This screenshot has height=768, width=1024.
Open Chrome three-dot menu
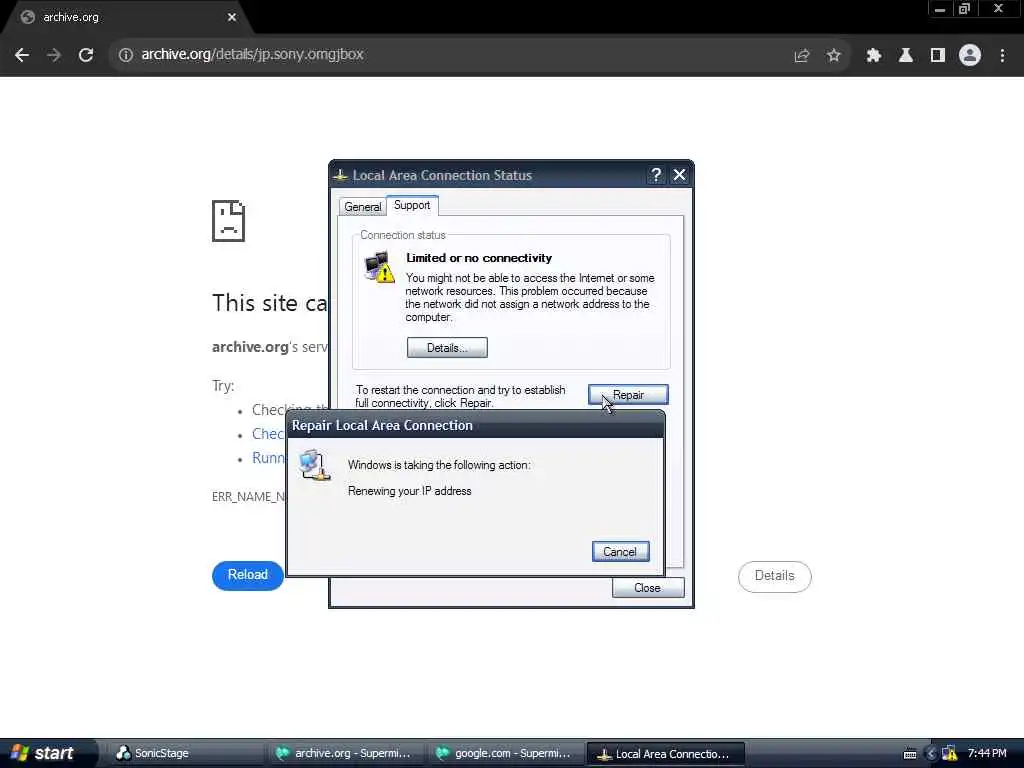[x=1002, y=56]
